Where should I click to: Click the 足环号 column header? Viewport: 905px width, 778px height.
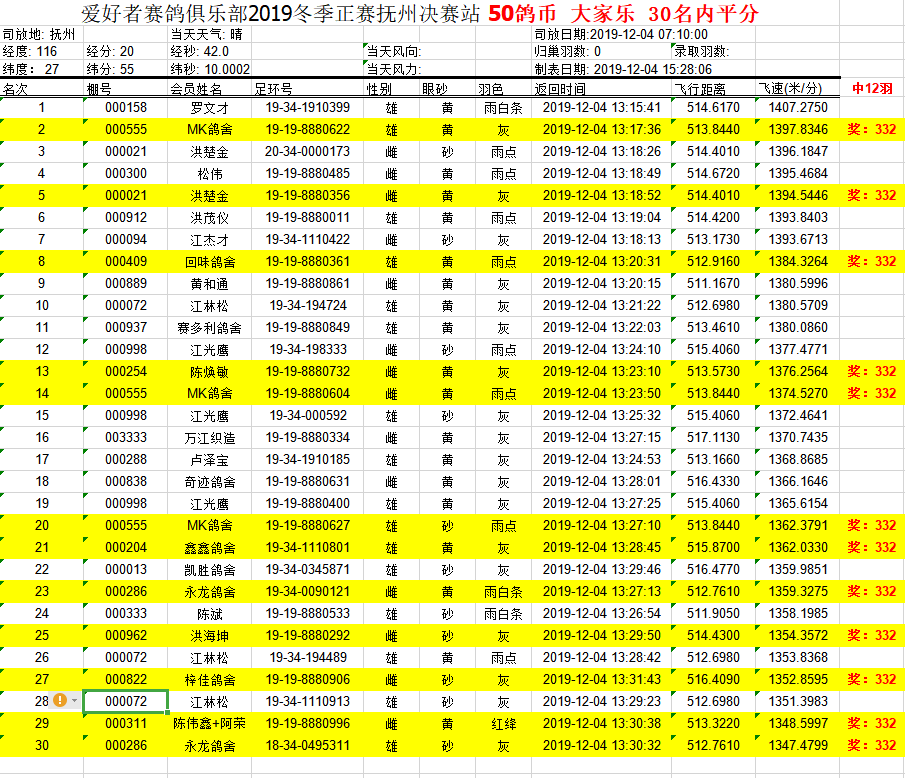coord(274,89)
